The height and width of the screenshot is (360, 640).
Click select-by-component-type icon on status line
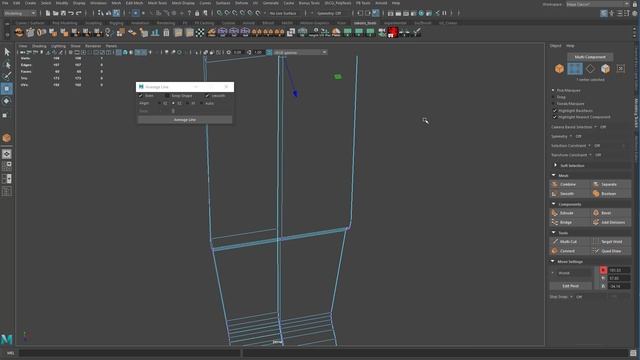116,13
